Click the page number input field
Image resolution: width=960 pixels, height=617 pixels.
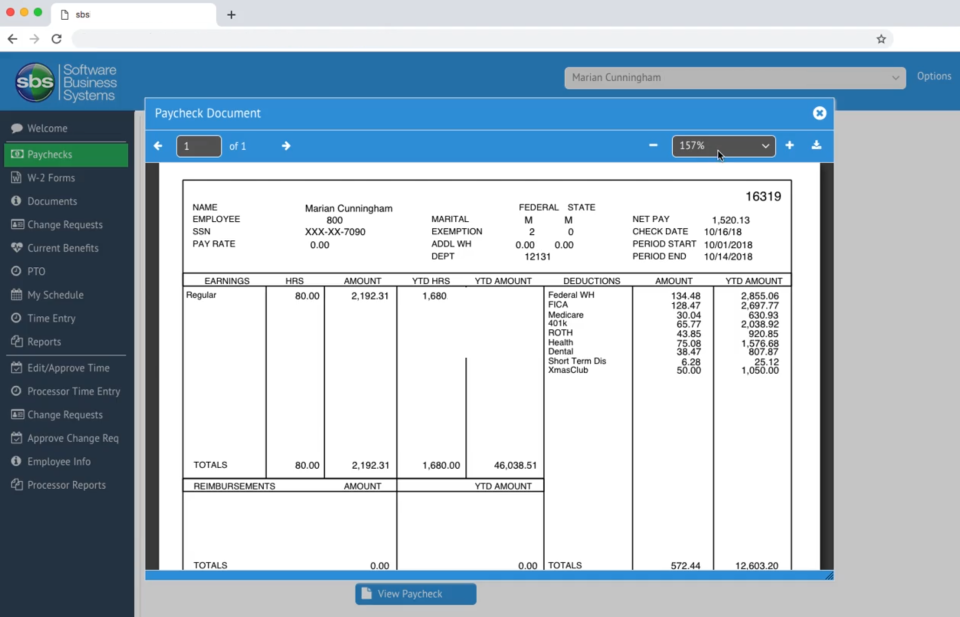point(198,145)
